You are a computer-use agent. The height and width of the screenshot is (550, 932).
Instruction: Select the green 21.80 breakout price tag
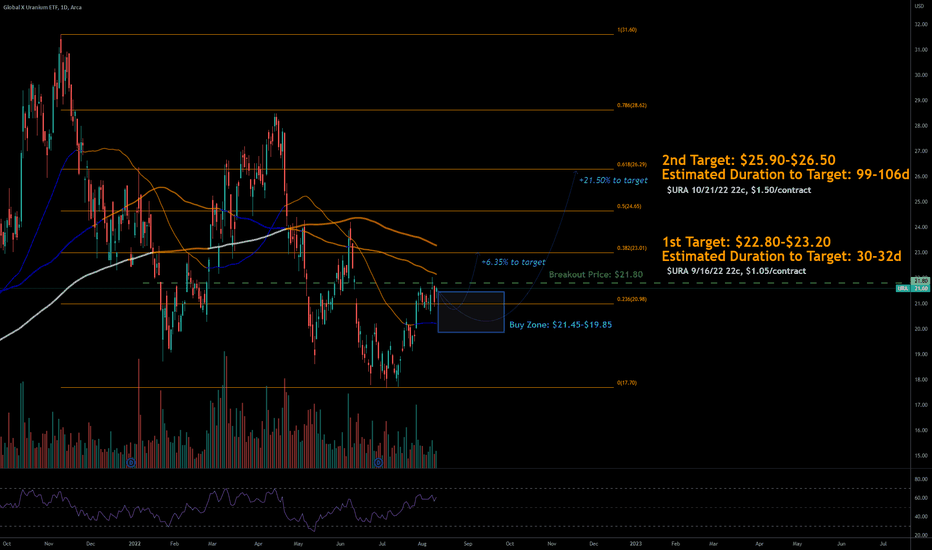920,281
